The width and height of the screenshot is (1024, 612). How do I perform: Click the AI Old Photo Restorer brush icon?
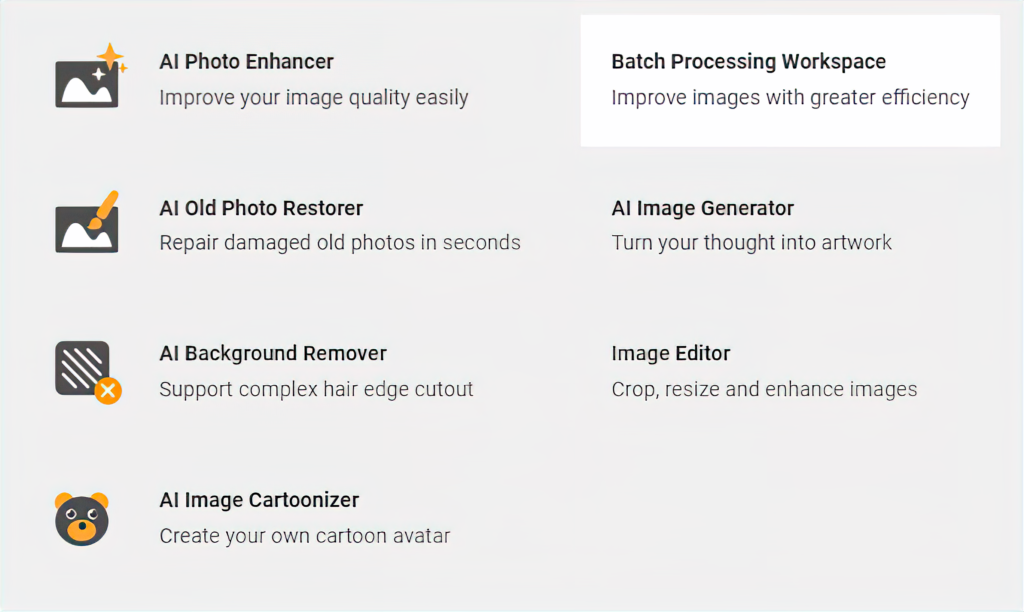coord(88,221)
